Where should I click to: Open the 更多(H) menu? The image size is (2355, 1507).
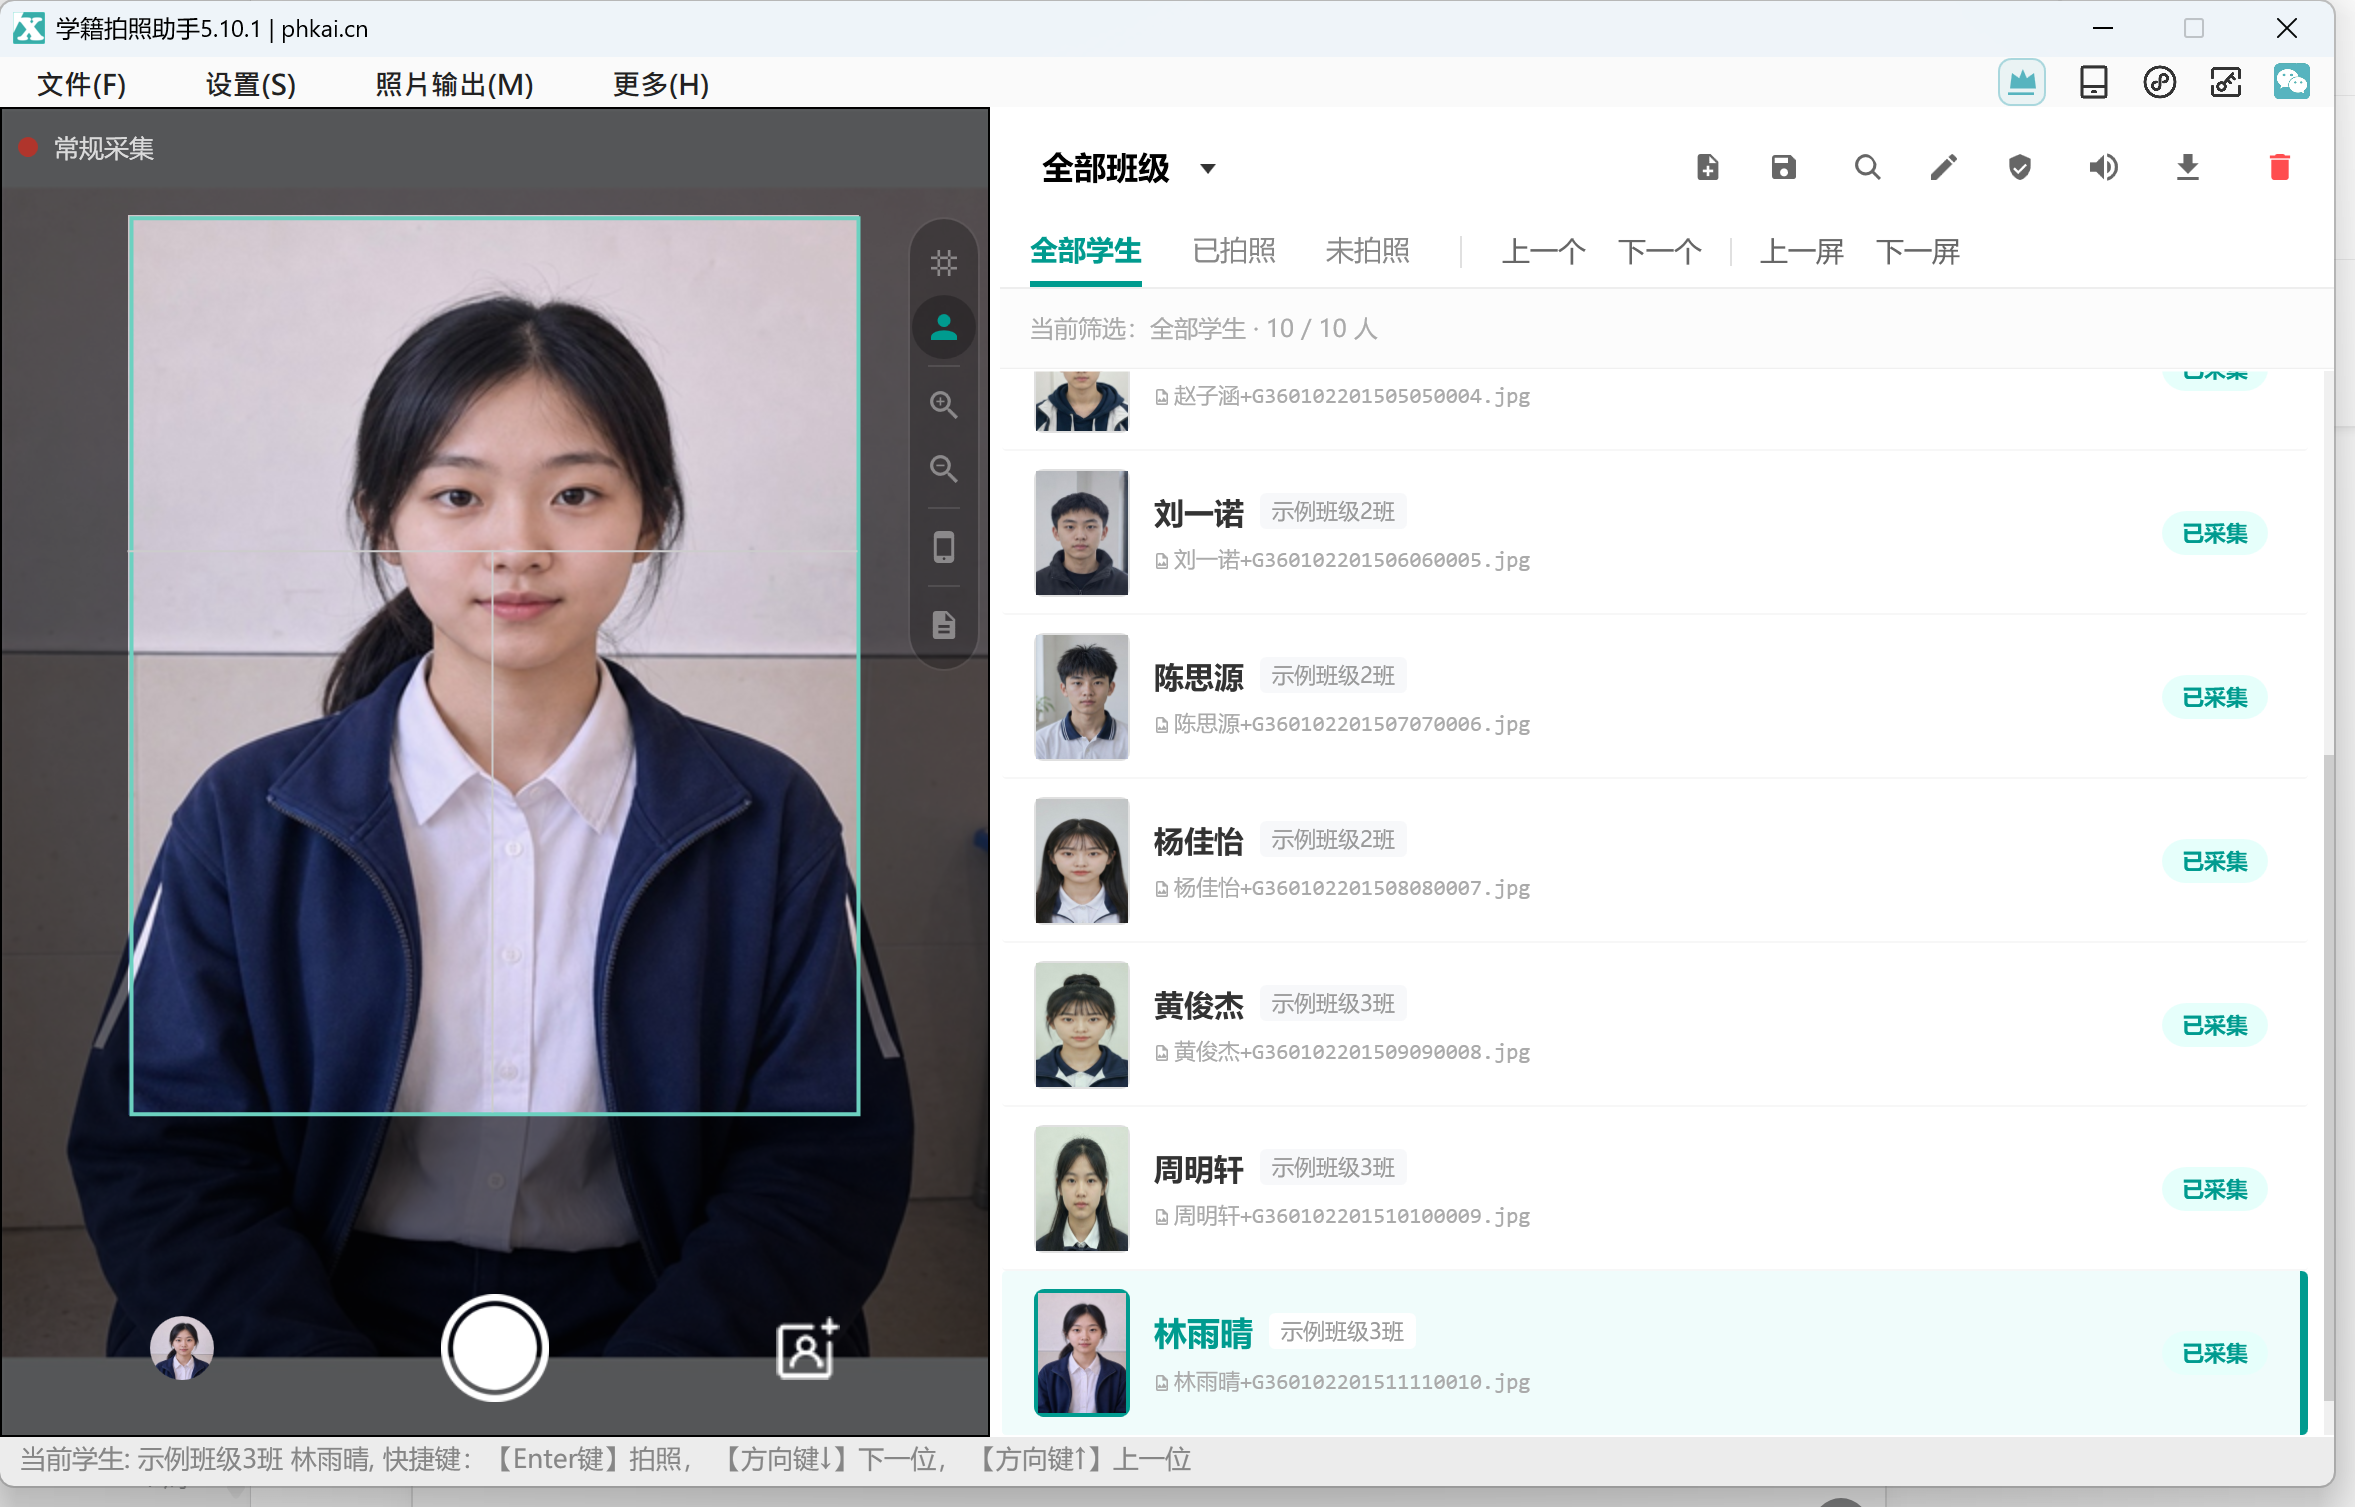click(x=660, y=84)
